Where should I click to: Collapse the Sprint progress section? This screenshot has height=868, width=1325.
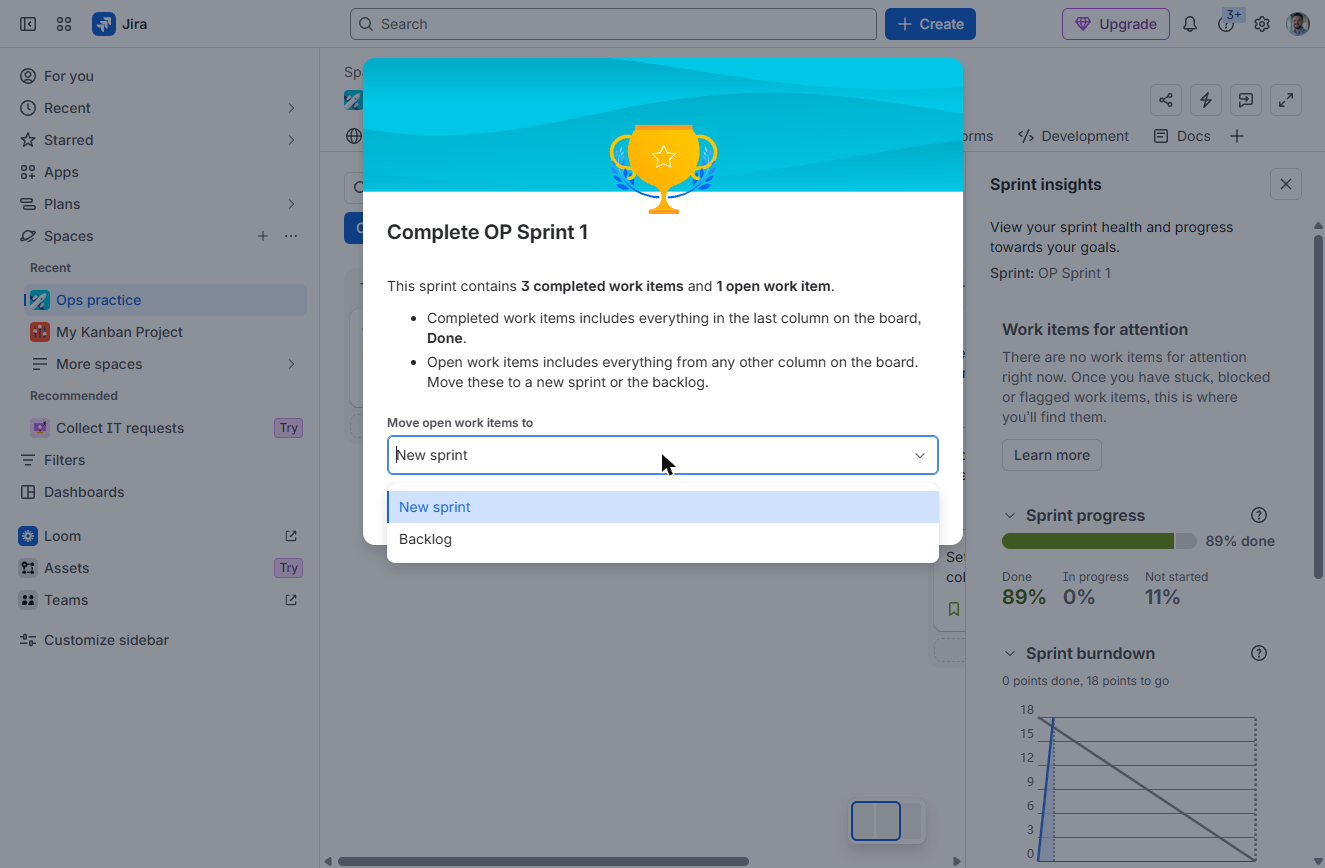pyautogui.click(x=1010, y=515)
